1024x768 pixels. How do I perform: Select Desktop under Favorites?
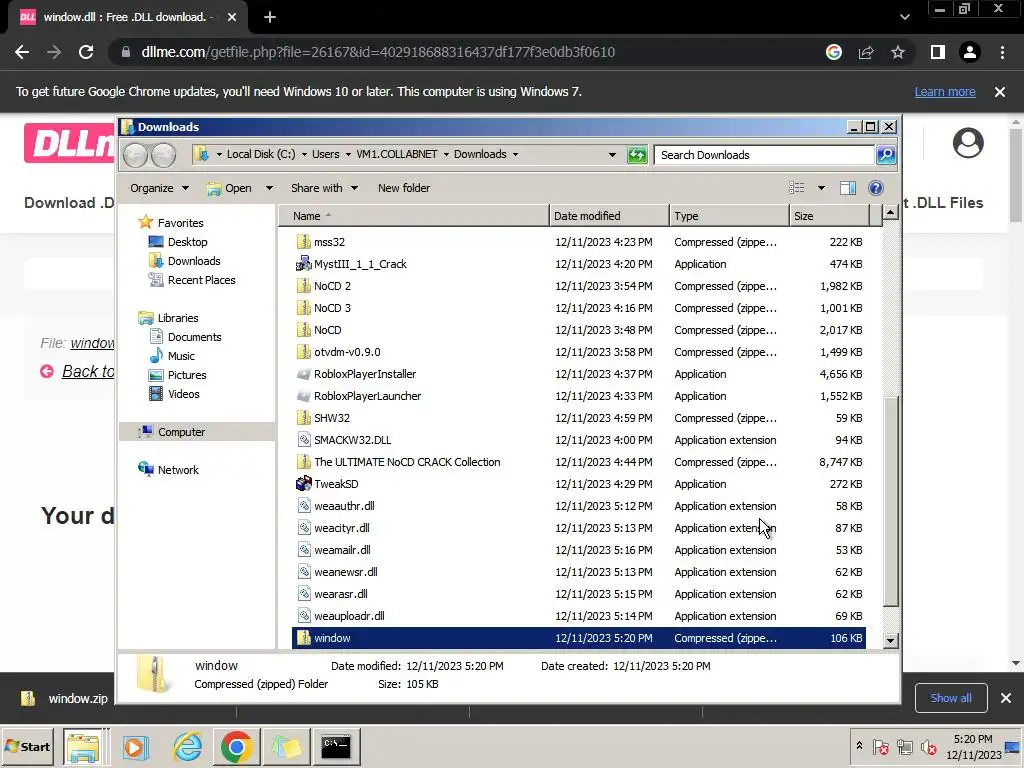point(178,242)
